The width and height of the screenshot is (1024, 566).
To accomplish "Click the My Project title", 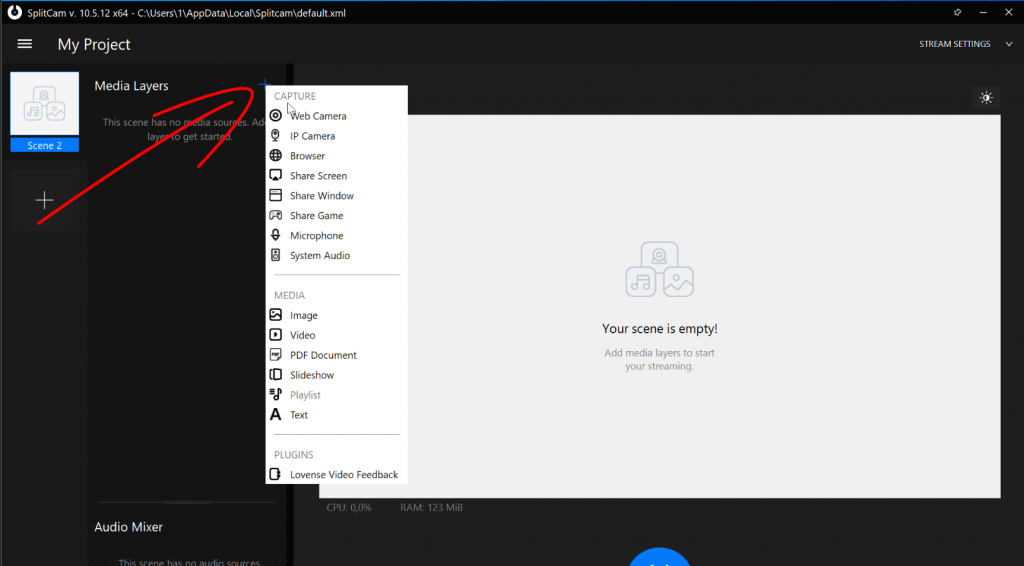I will (x=94, y=44).
